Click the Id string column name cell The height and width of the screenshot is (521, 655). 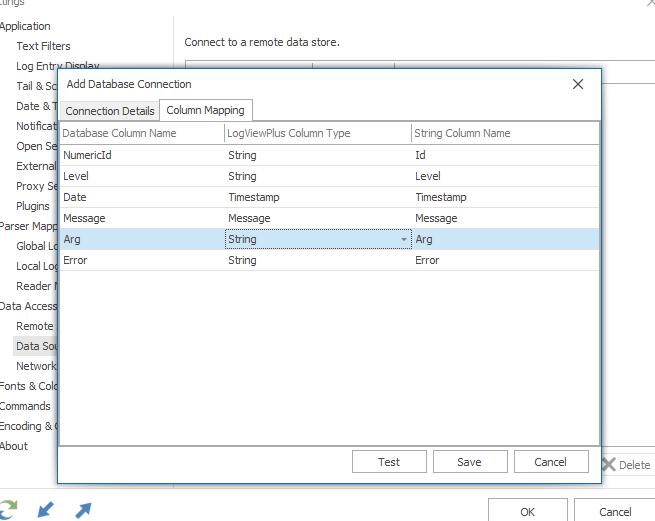click(505, 155)
